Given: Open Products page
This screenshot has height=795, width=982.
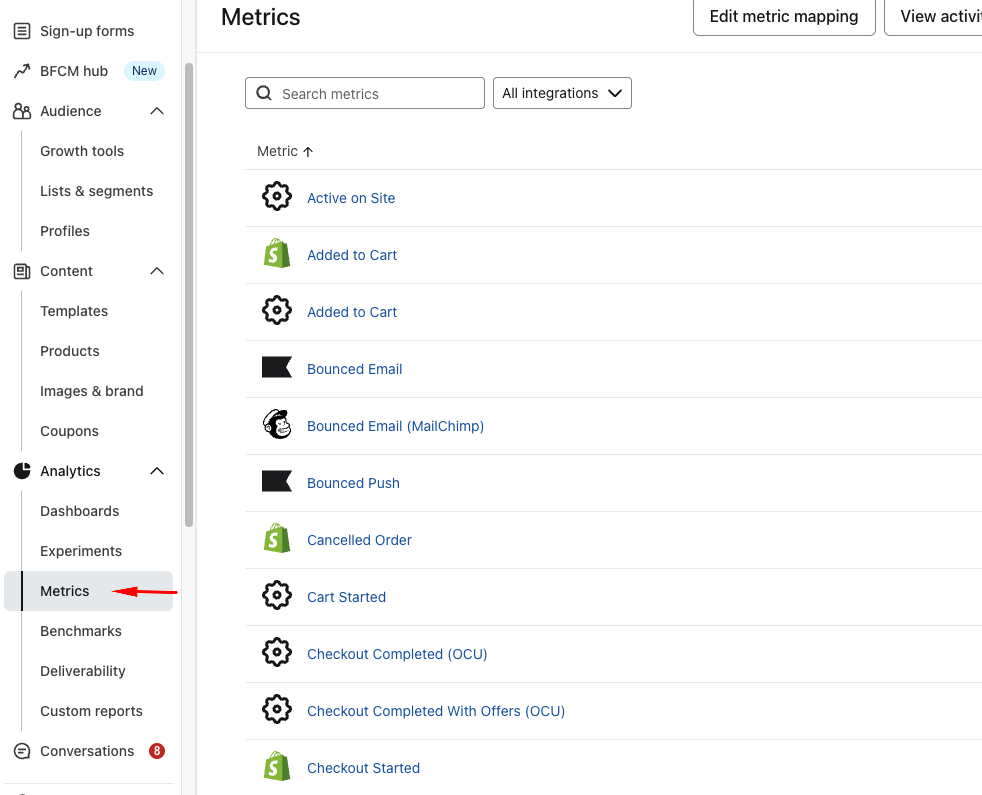Looking at the screenshot, I should point(70,351).
